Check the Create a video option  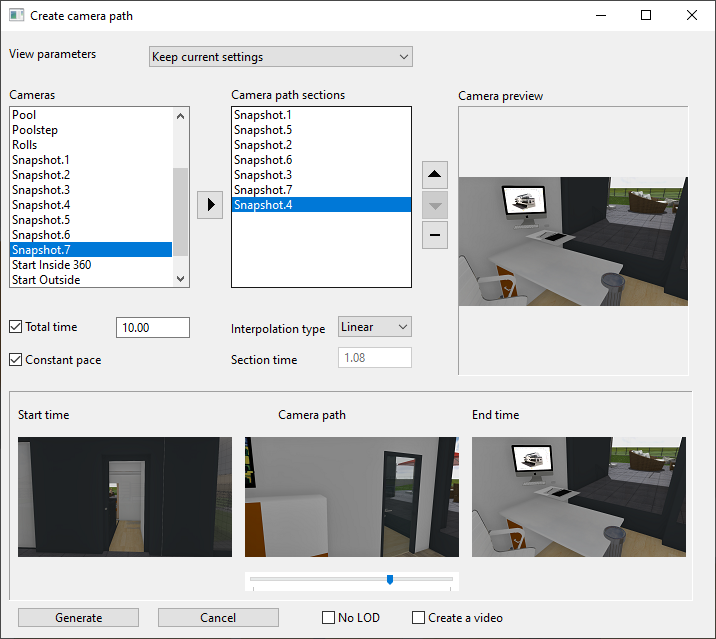click(x=419, y=618)
